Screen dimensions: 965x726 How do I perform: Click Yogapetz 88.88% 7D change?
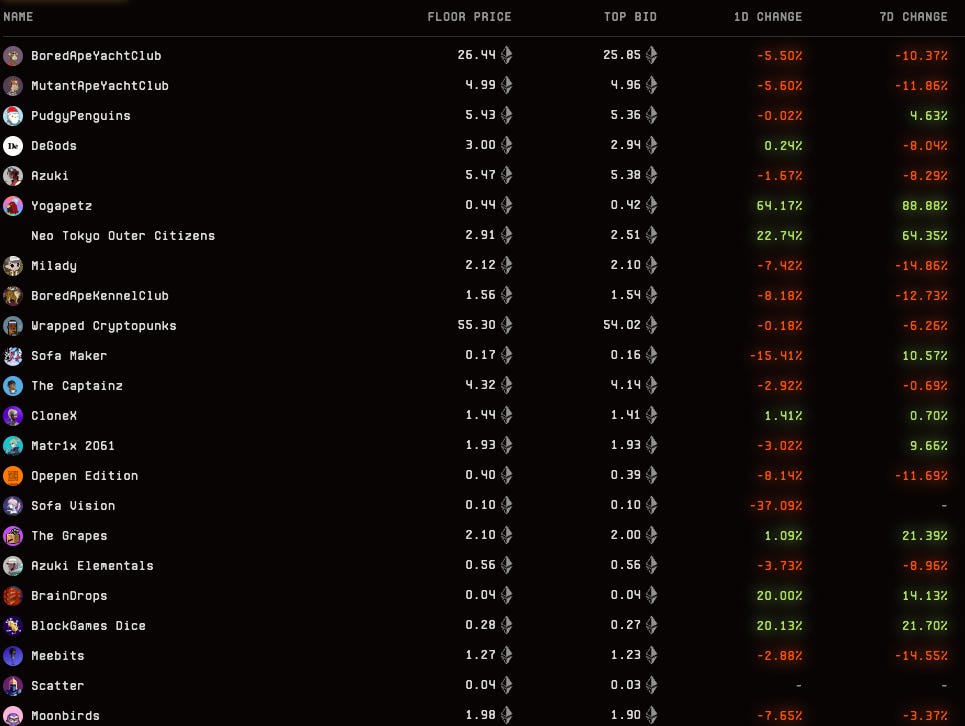coord(924,205)
